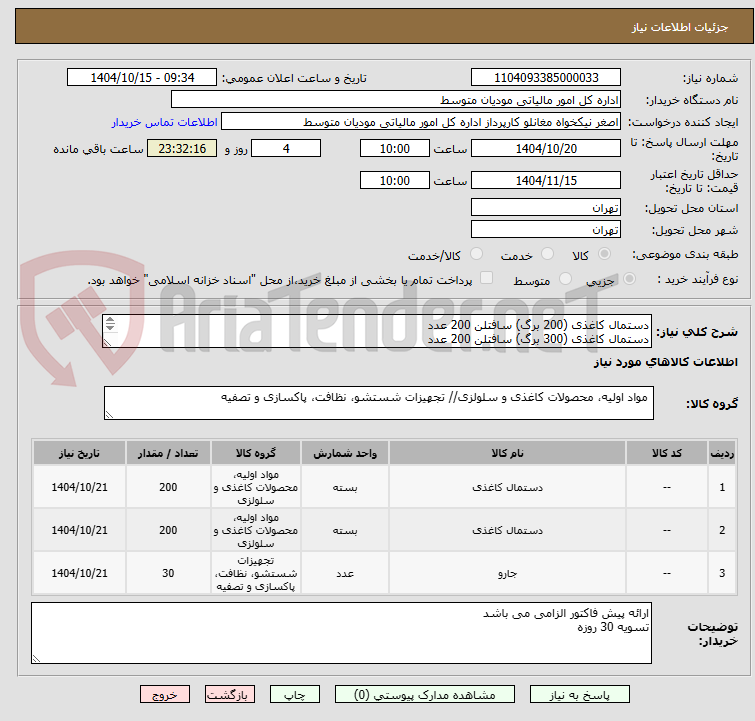Click the خروج exit button
755x721 pixels.
(165, 695)
